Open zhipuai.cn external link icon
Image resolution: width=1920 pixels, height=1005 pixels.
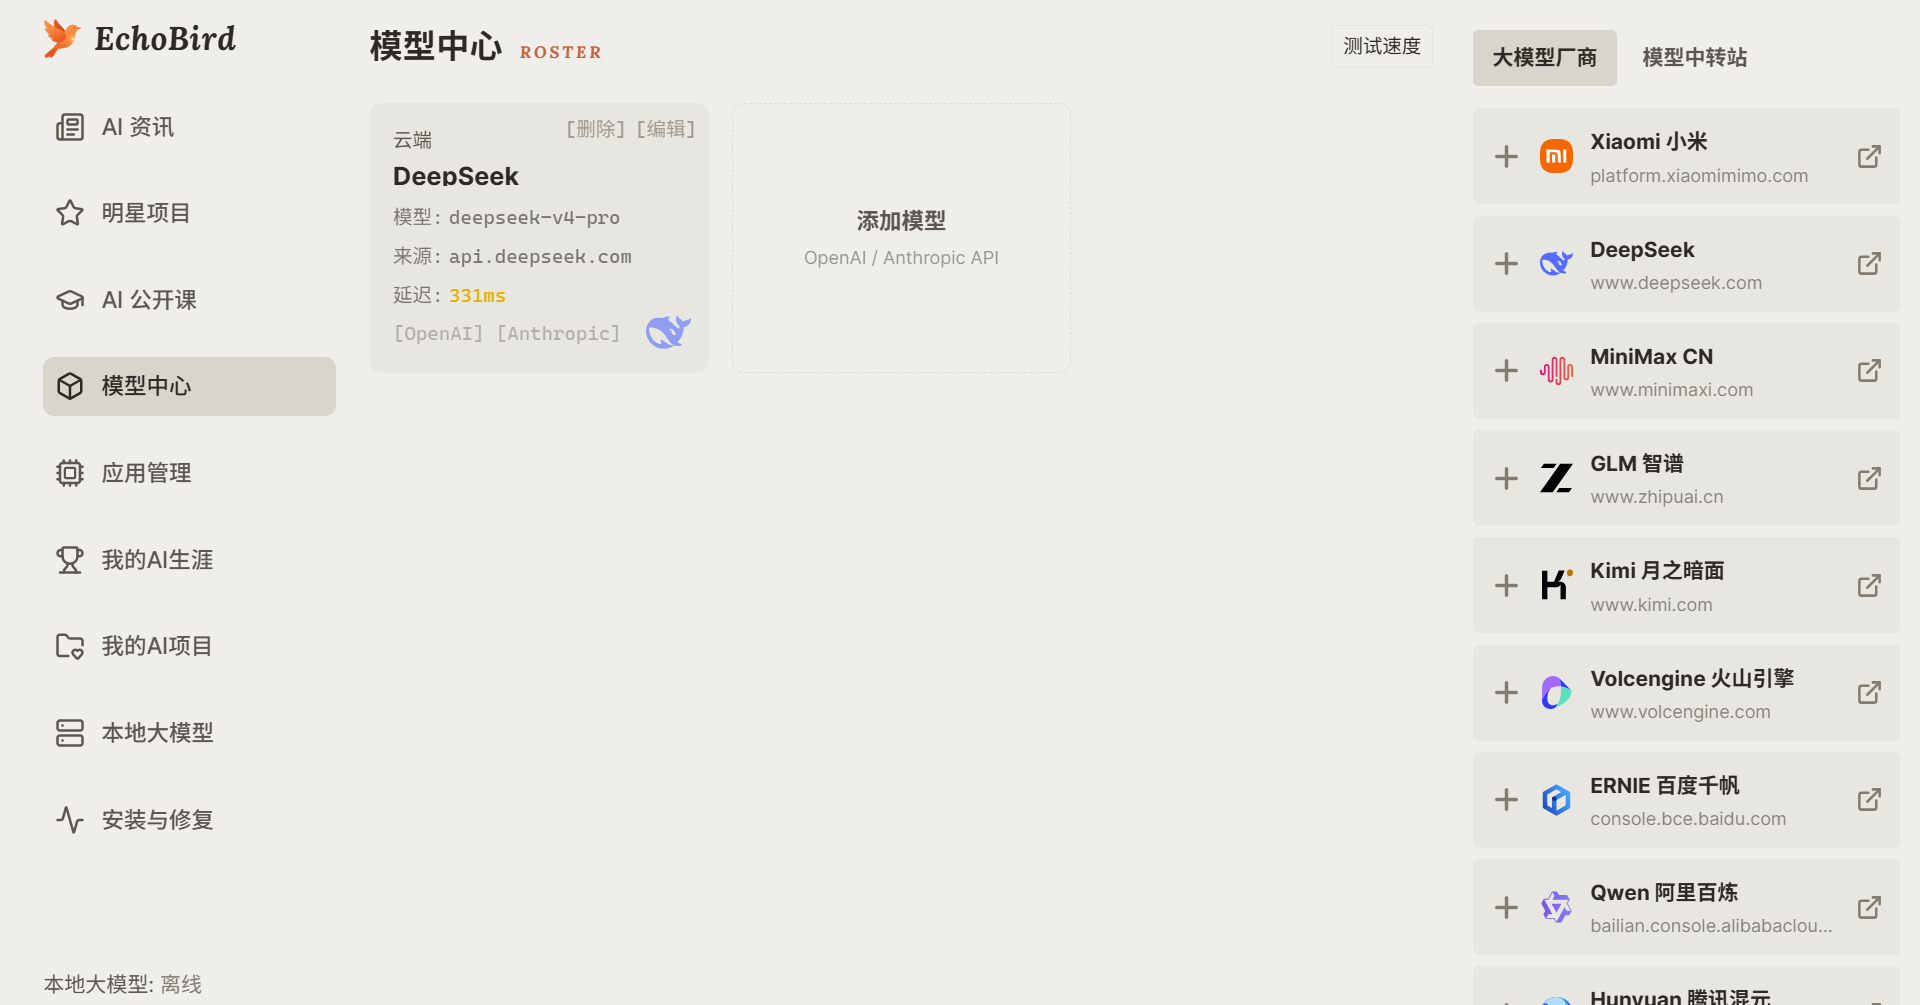coord(1869,478)
